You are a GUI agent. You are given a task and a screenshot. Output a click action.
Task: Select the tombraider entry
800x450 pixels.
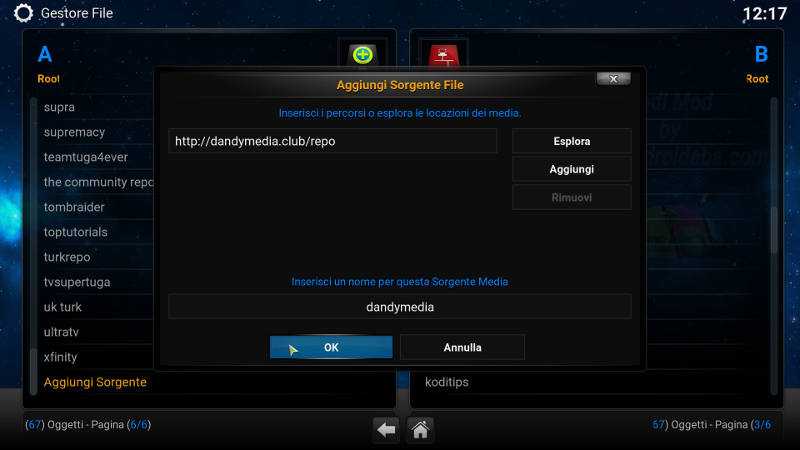click(74, 207)
